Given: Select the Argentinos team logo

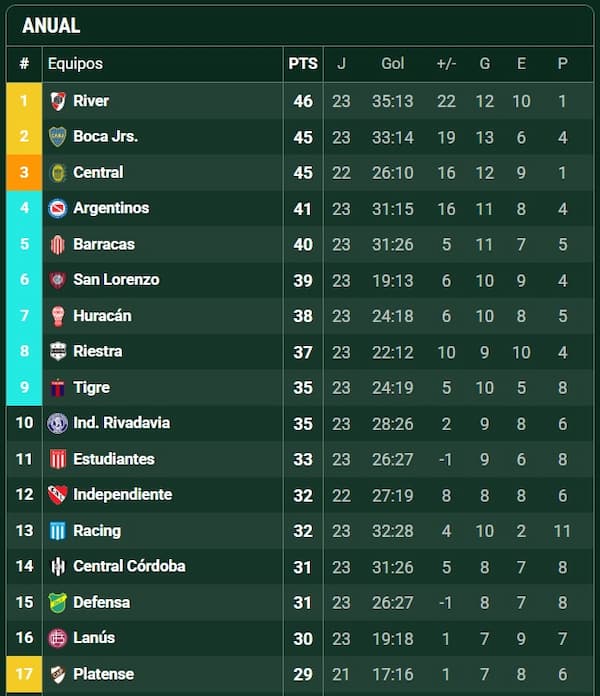Looking at the screenshot, I should [58, 208].
